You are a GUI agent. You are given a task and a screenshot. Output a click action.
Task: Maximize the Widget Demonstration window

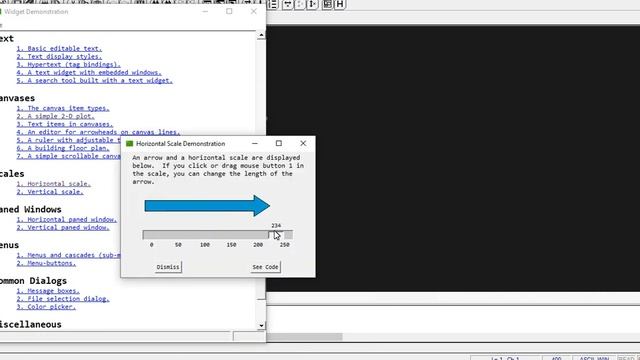[229, 11]
